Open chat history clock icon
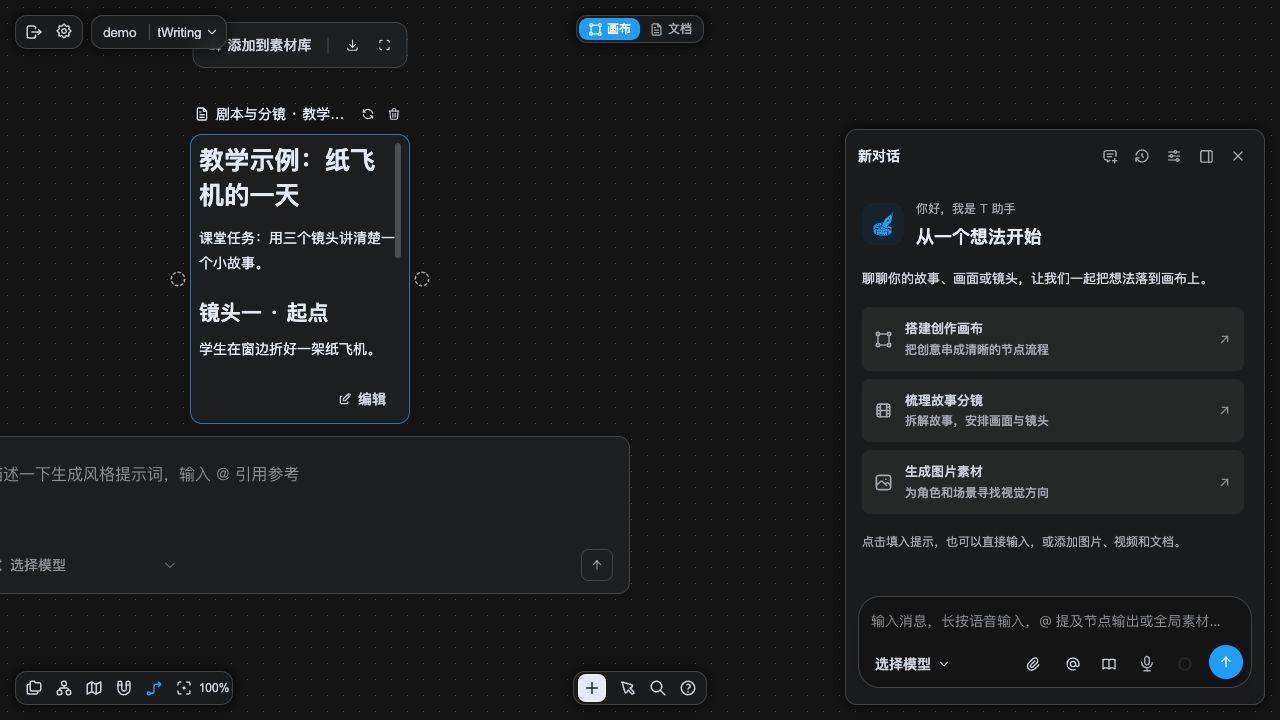Screen dimensions: 1280x720 coord(1142,156)
